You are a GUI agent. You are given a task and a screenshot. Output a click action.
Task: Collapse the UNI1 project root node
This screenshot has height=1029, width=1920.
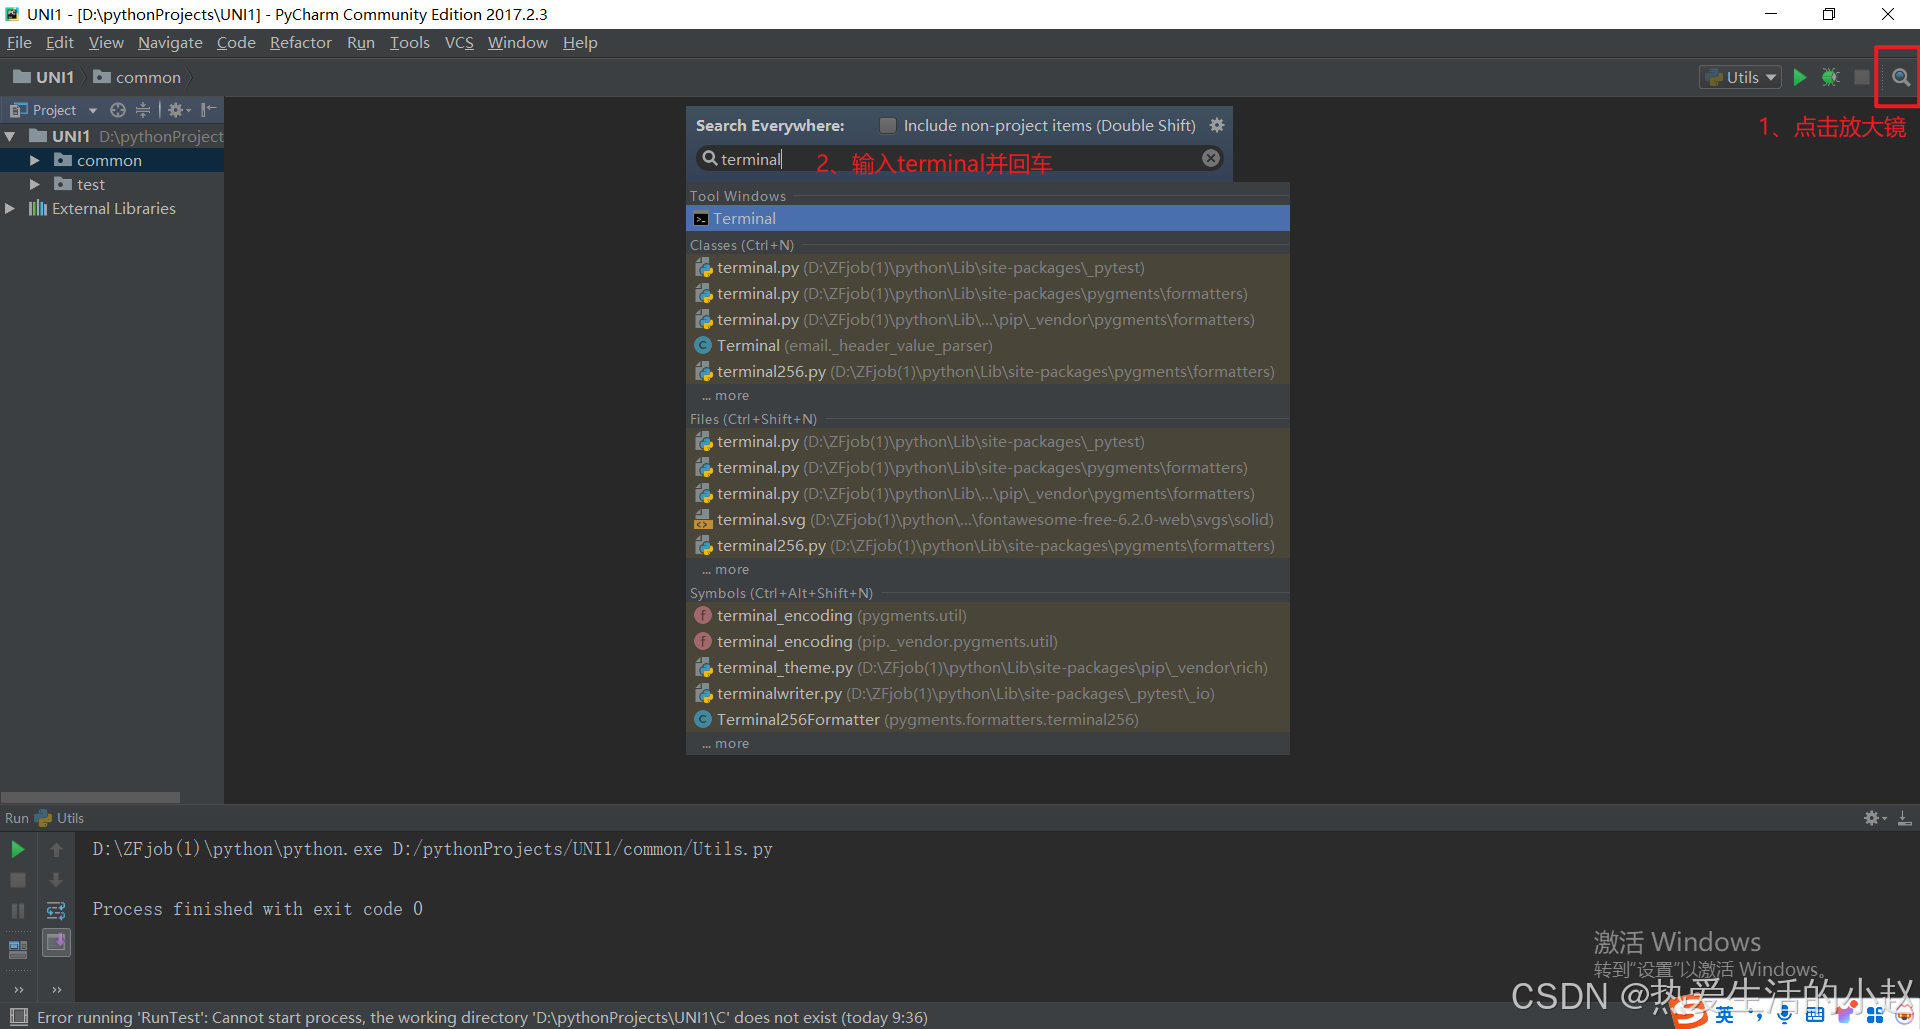tap(10, 136)
